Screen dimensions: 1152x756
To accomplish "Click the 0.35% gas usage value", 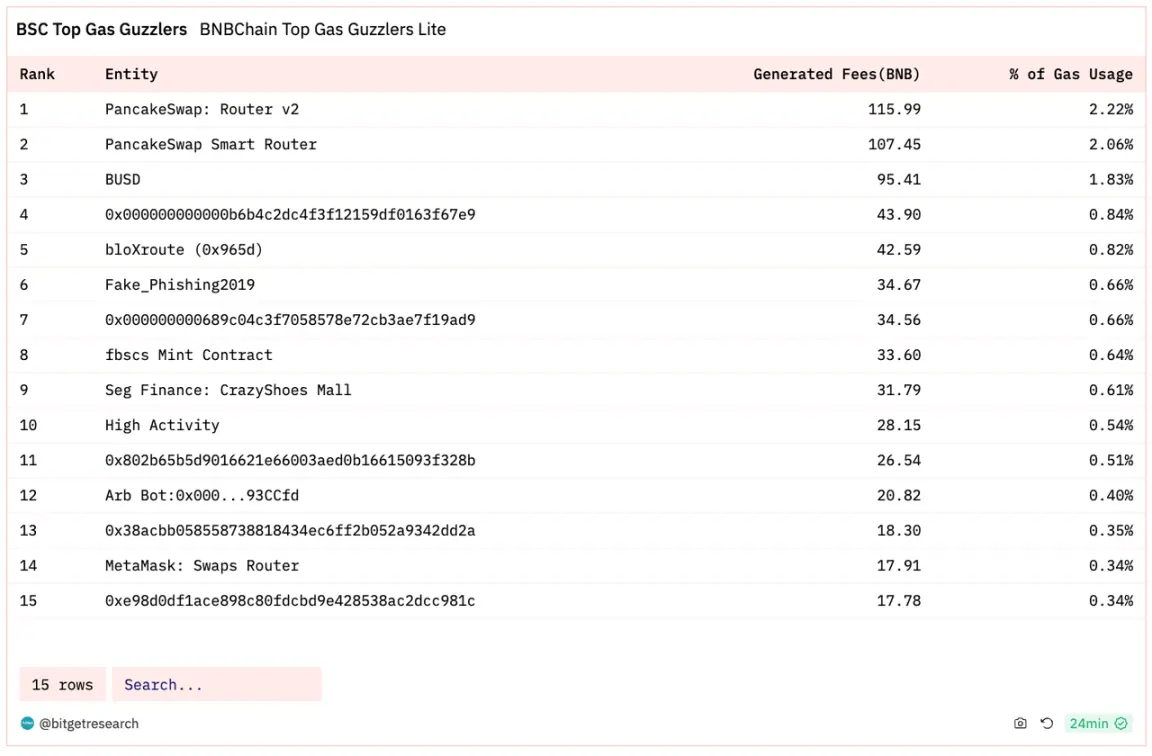I will (x=1111, y=530).
